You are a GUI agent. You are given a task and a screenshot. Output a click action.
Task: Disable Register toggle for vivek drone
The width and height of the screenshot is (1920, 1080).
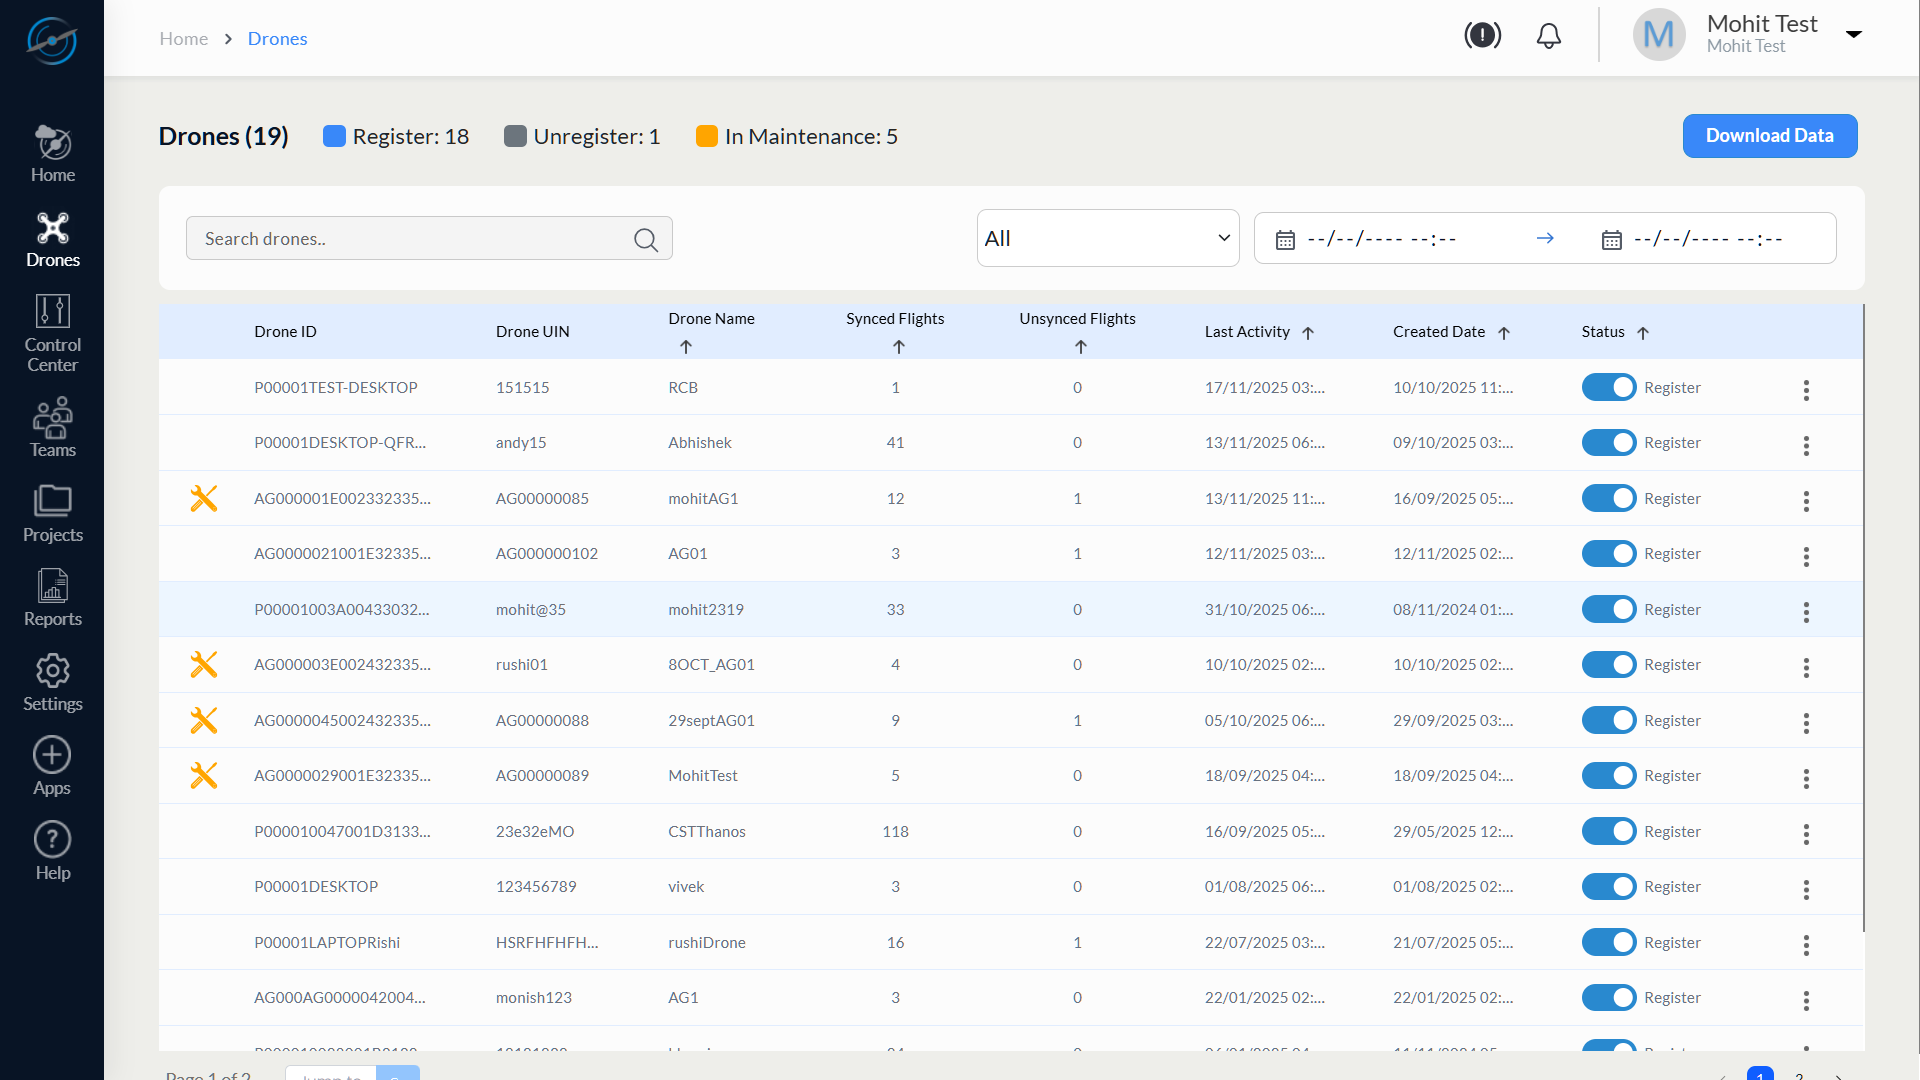tap(1608, 887)
